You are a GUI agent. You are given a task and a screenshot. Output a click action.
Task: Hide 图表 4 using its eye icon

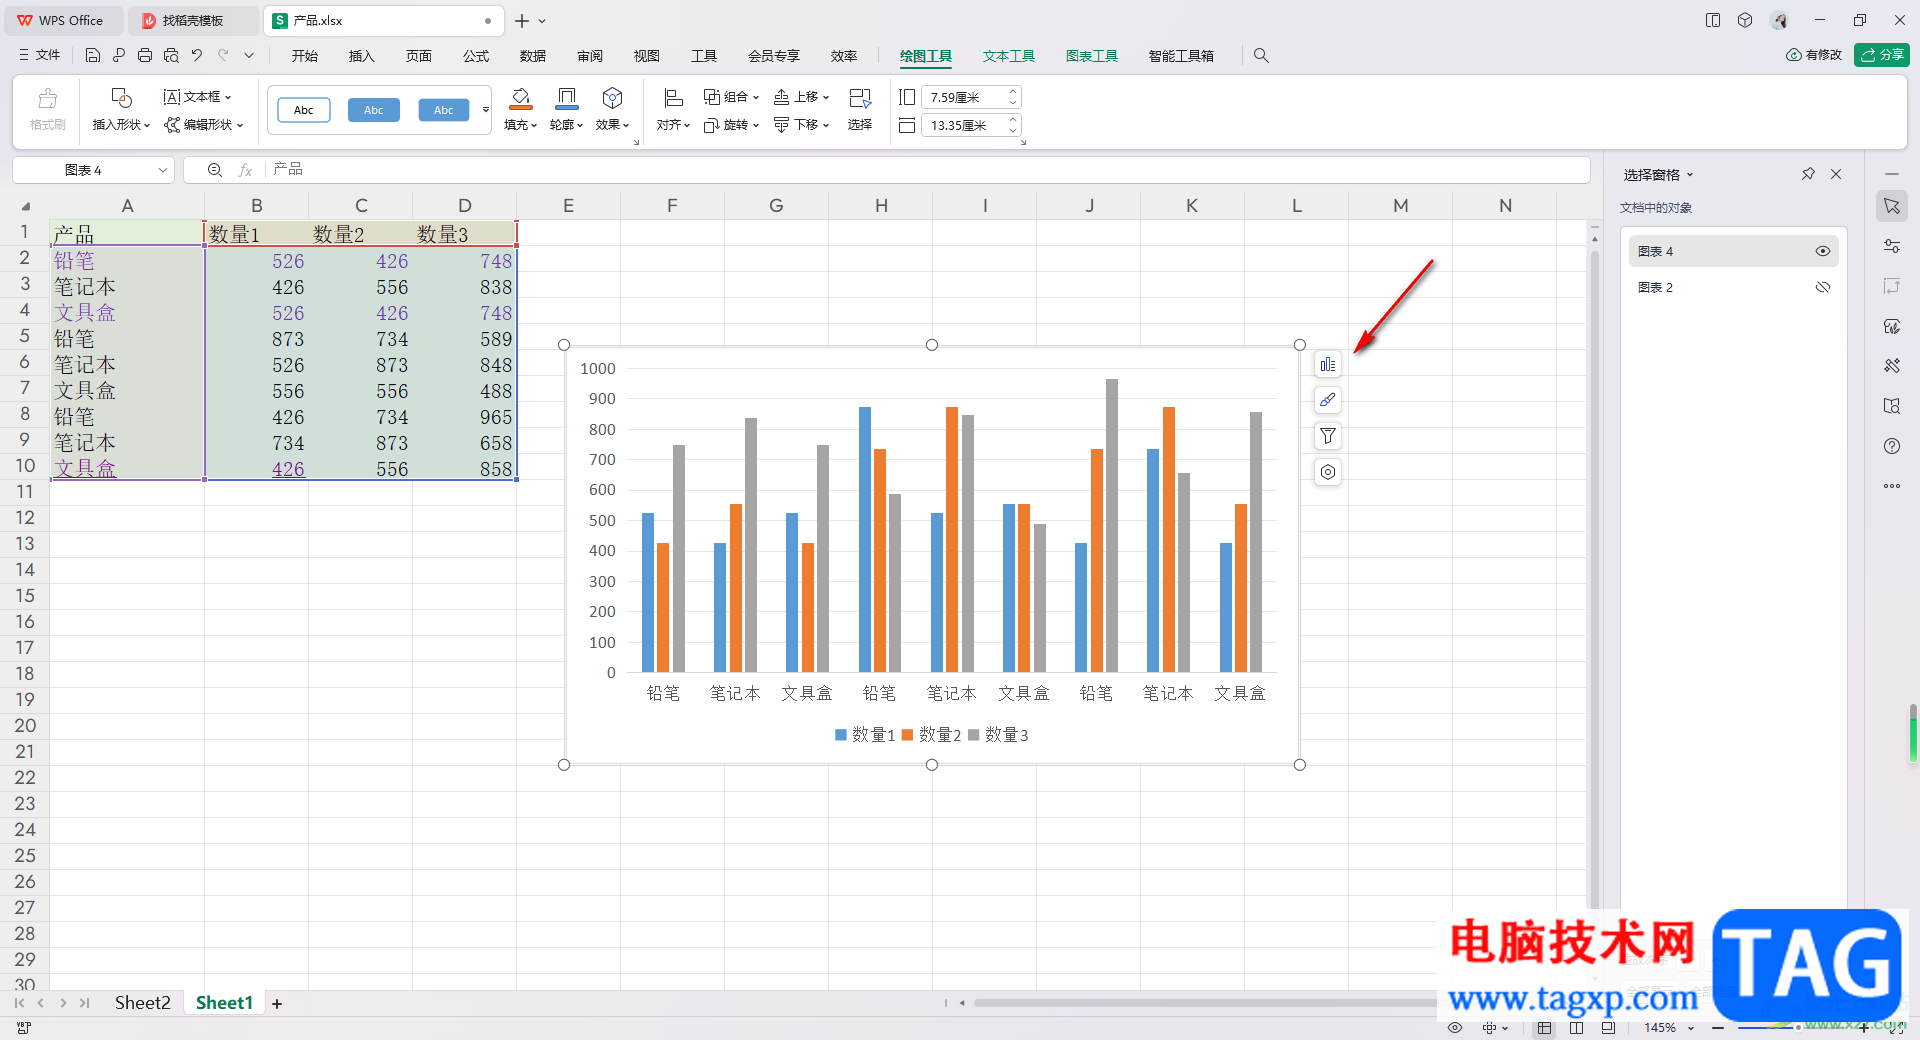click(x=1823, y=251)
